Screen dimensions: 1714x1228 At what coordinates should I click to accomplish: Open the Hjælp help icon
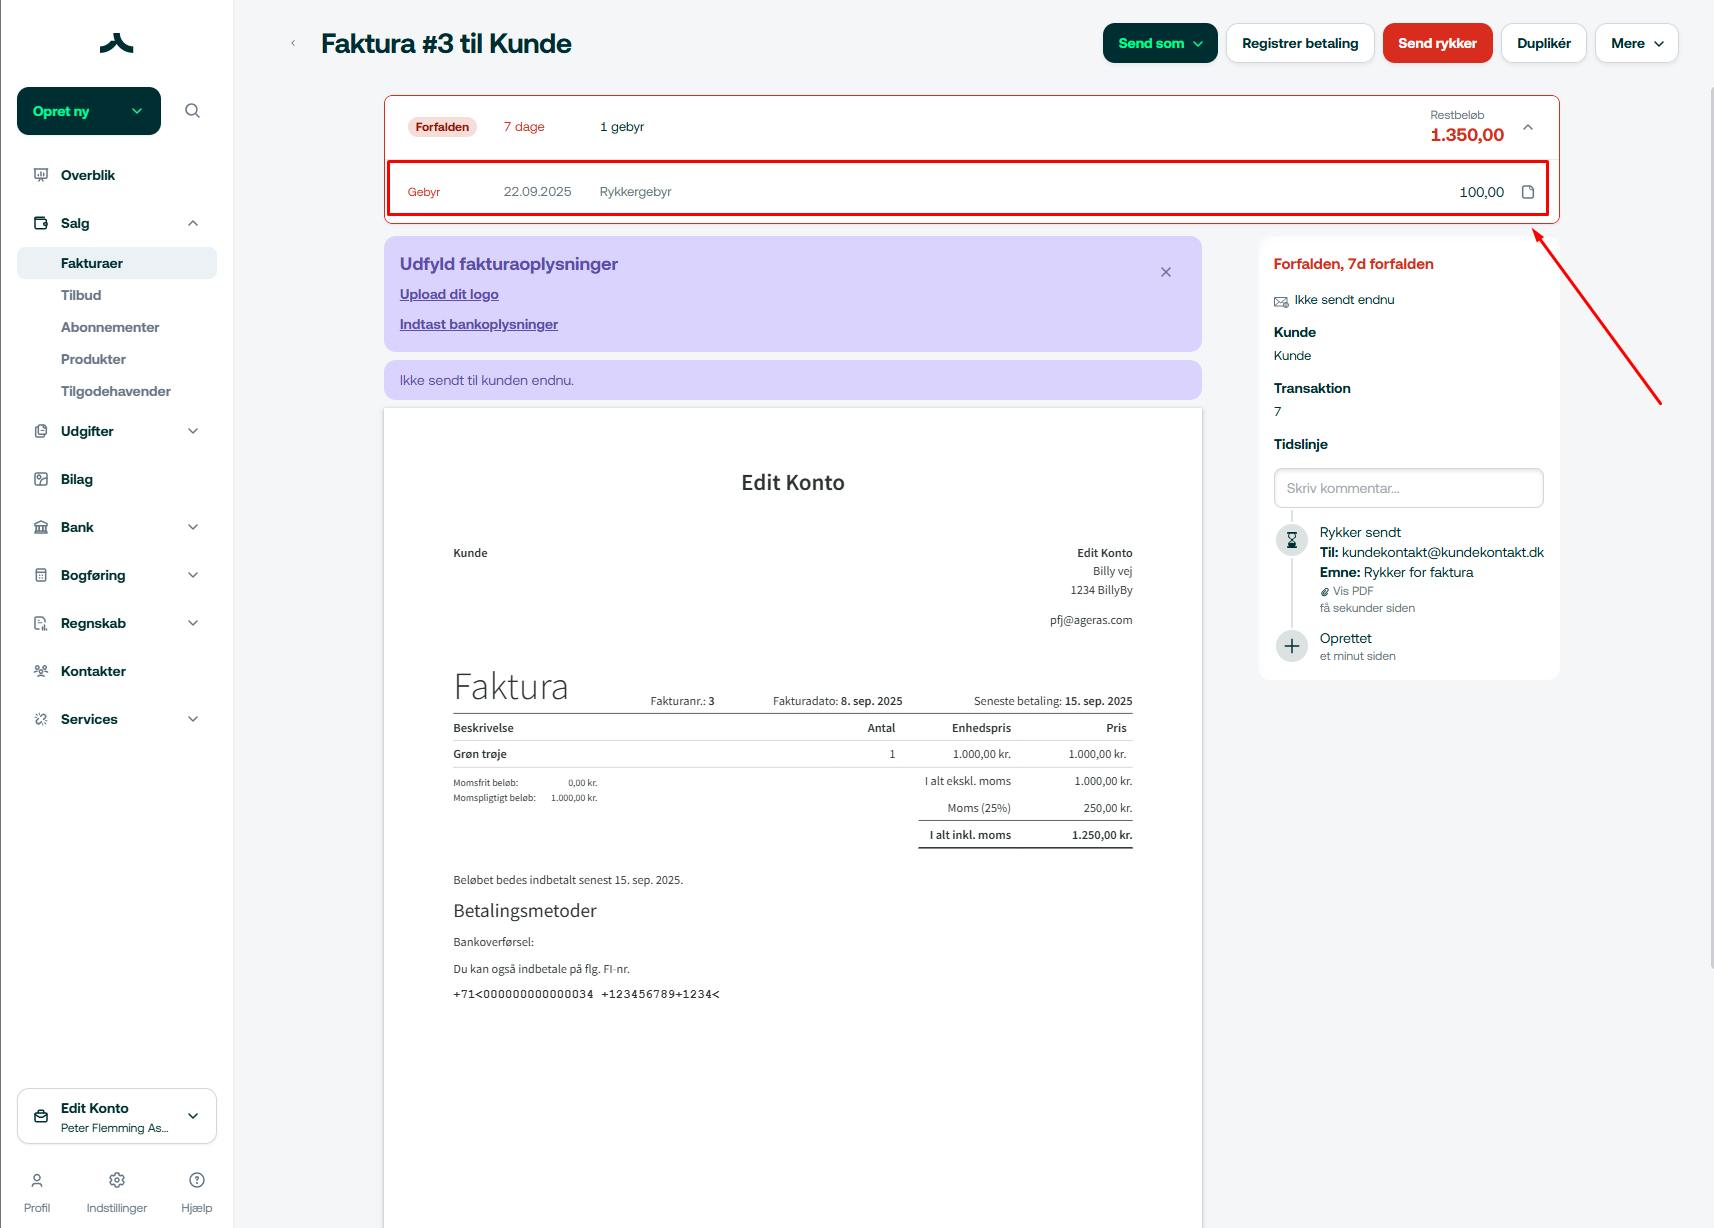tap(197, 1181)
